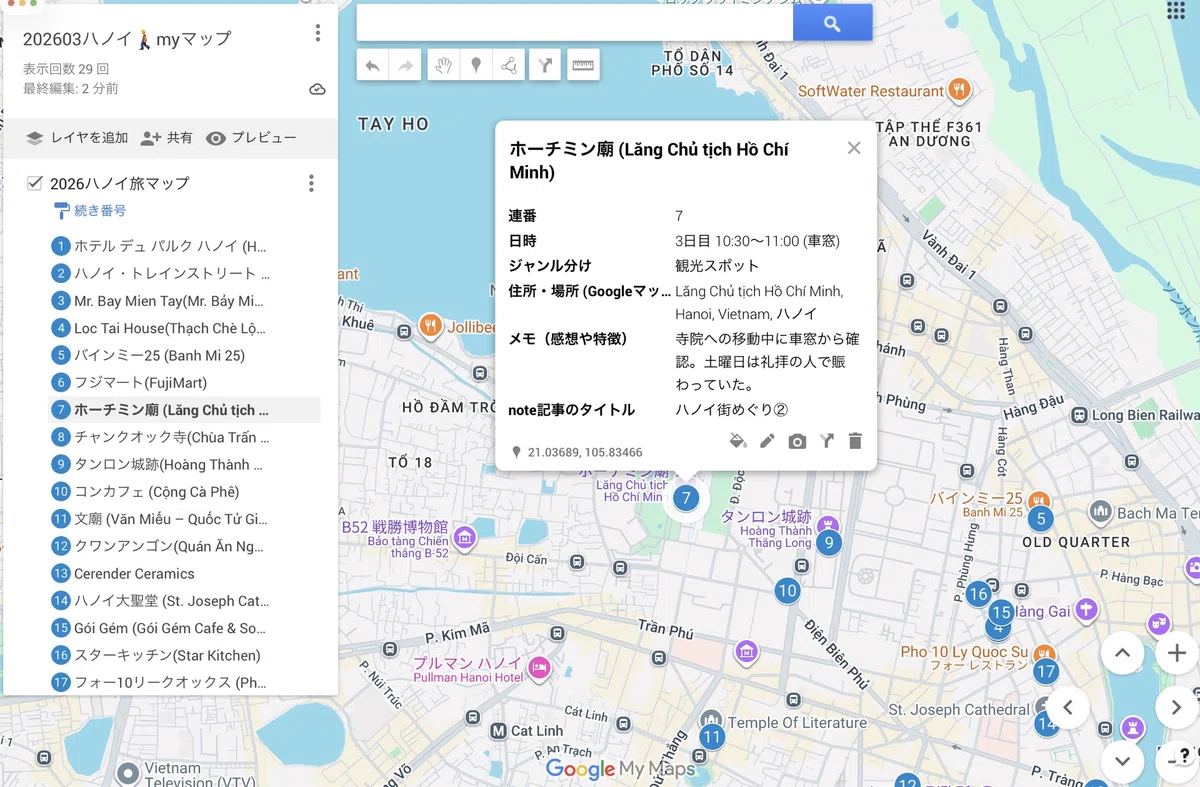
Task: Zoom in with the plus button
Action: 1177,653
